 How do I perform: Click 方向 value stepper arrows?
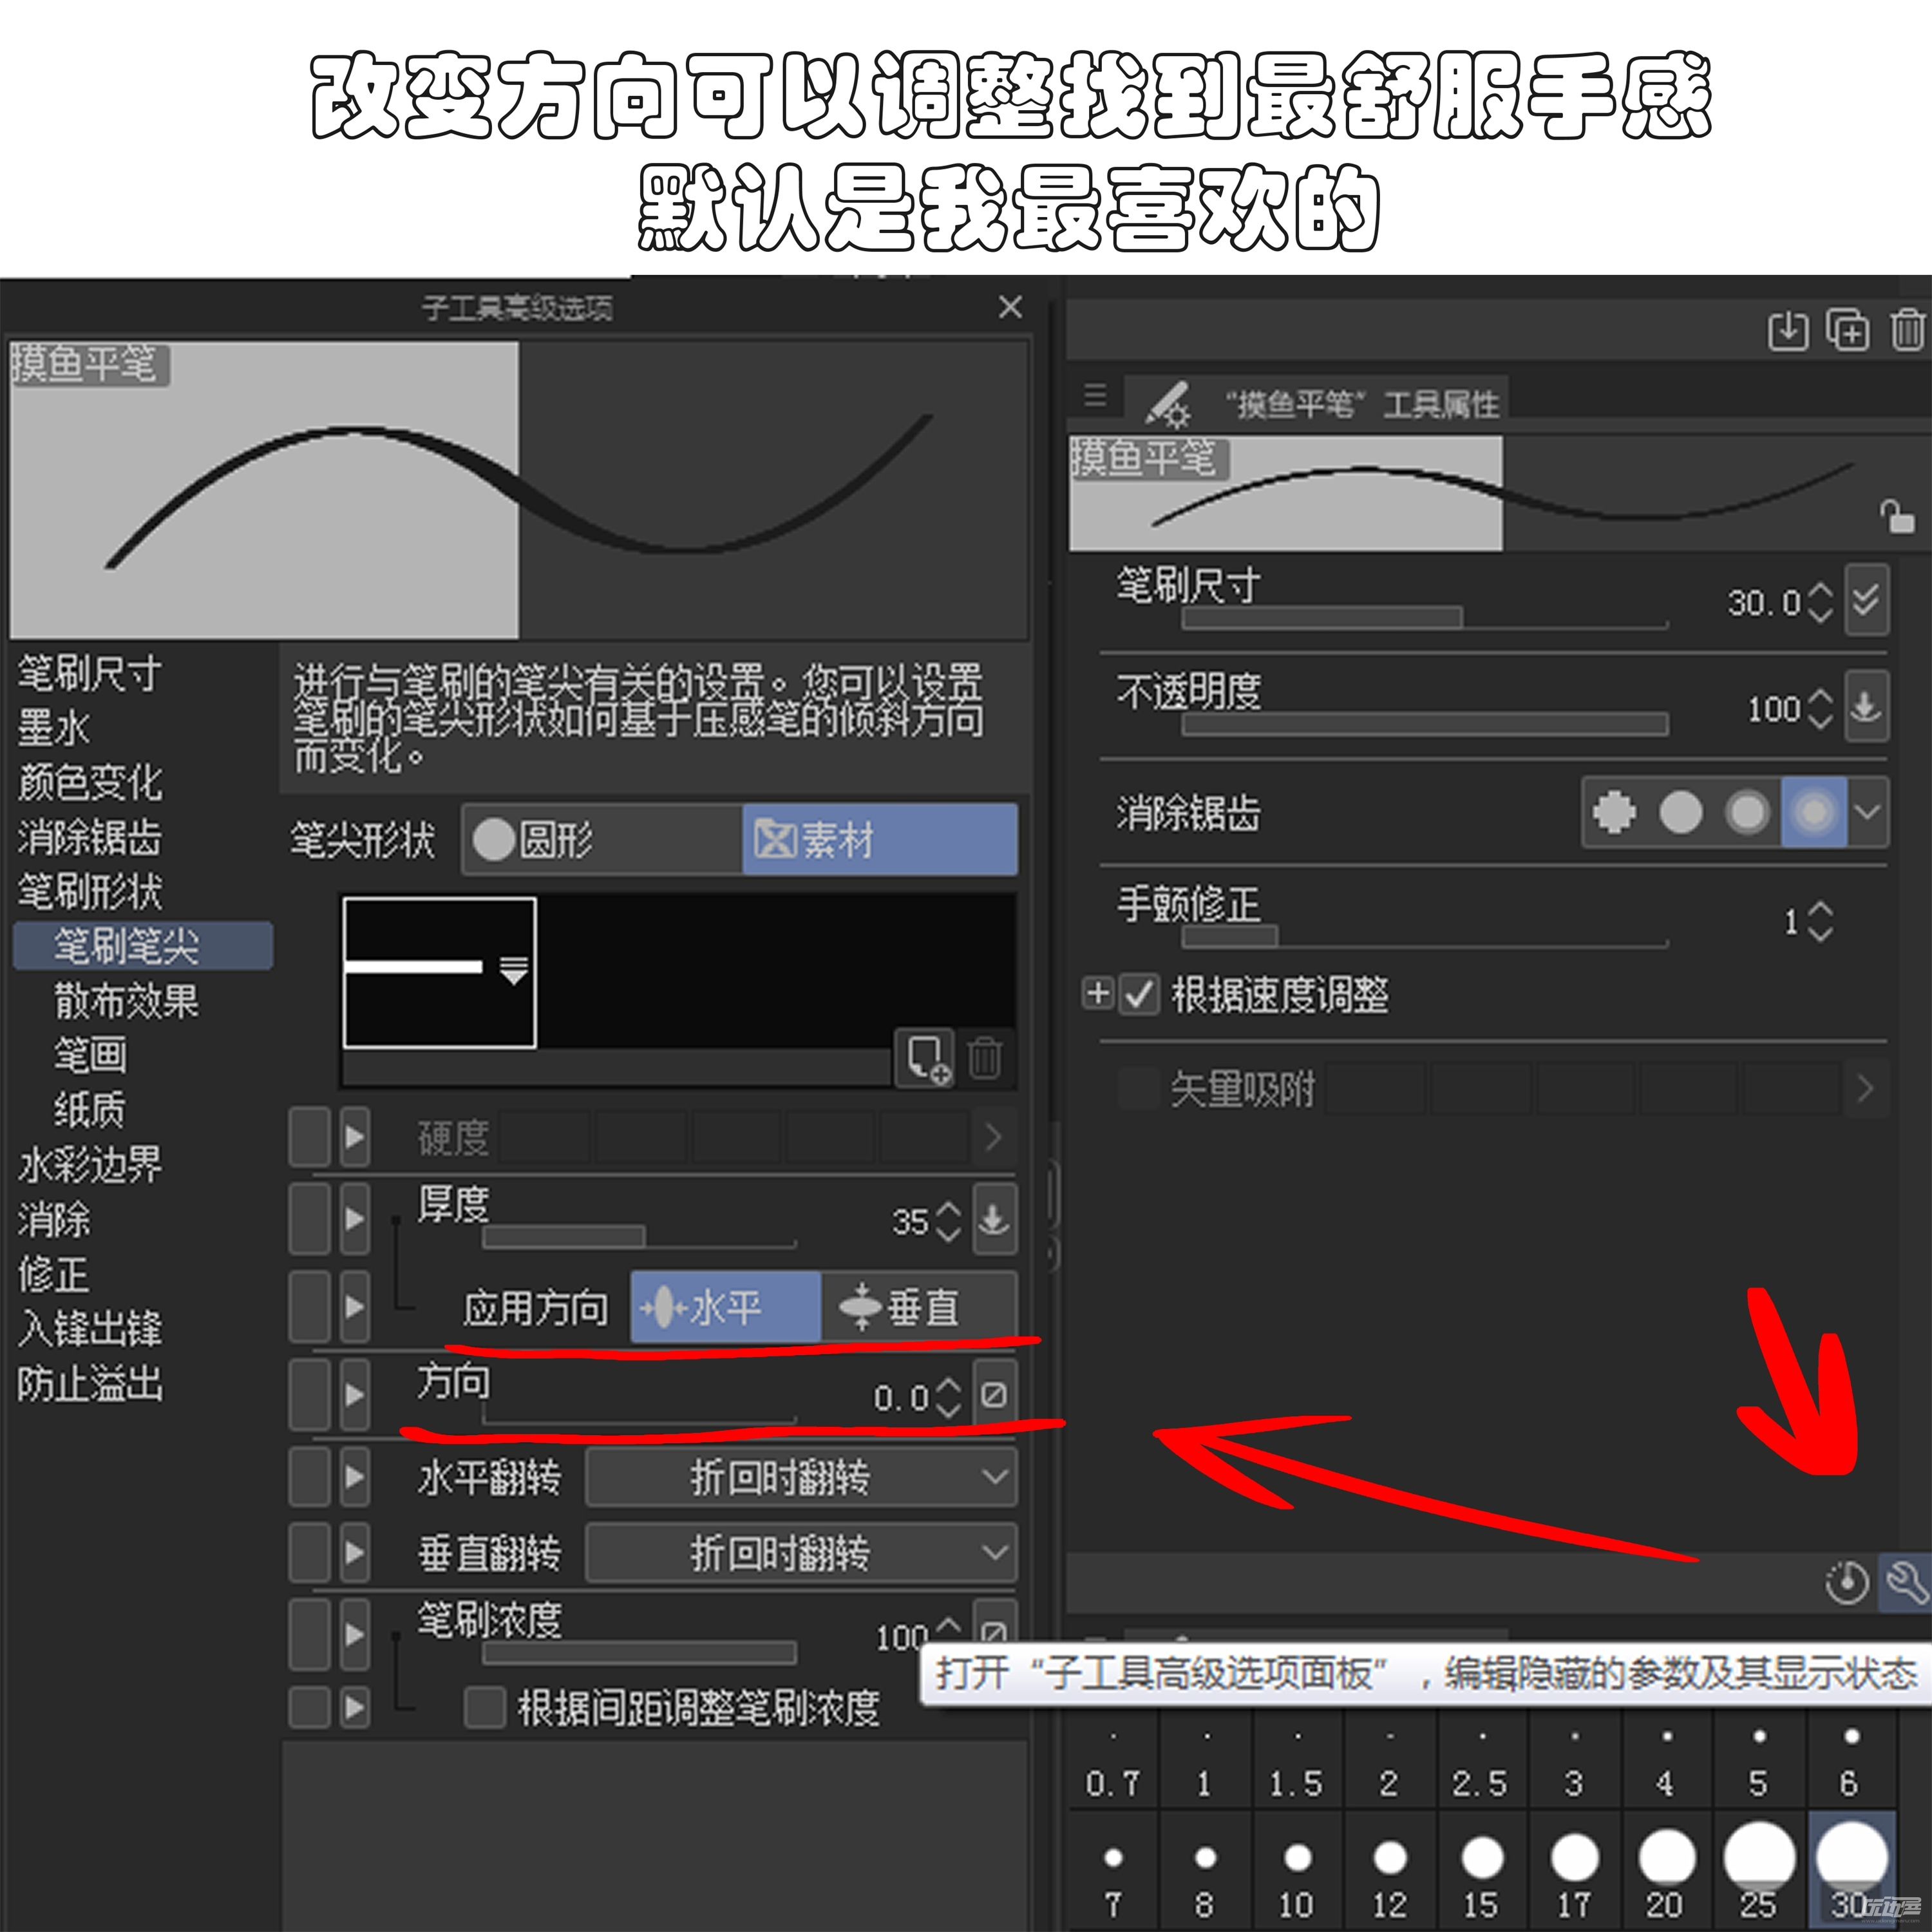click(x=947, y=1397)
